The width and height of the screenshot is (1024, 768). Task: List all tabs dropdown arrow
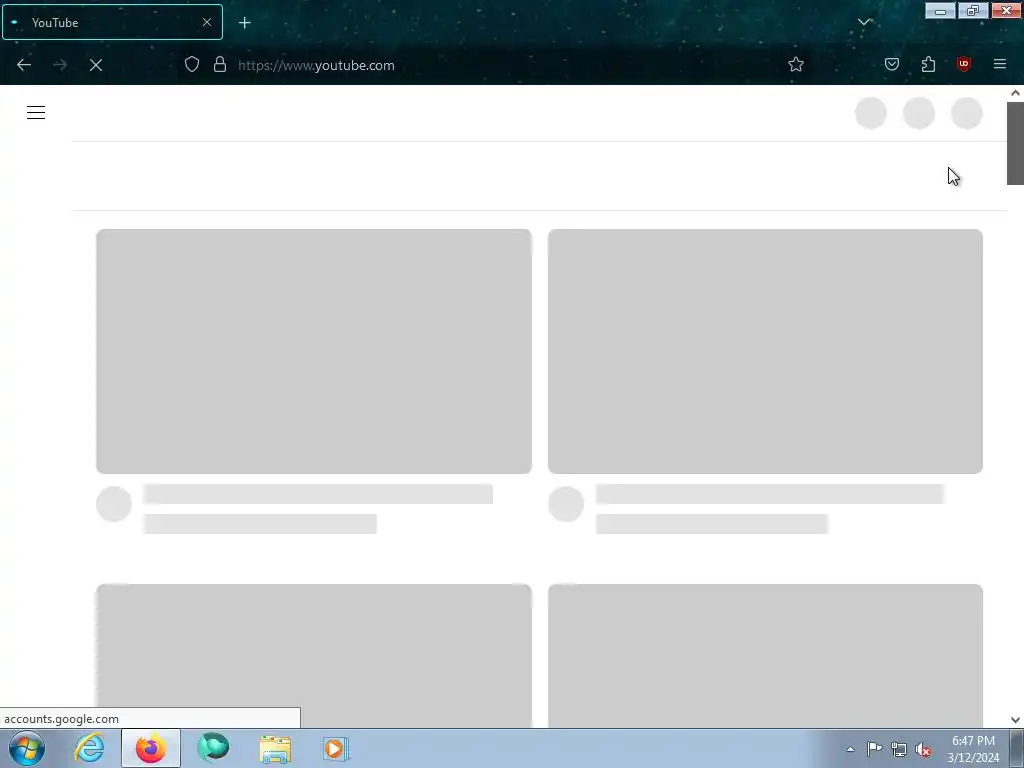click(864, 22)
